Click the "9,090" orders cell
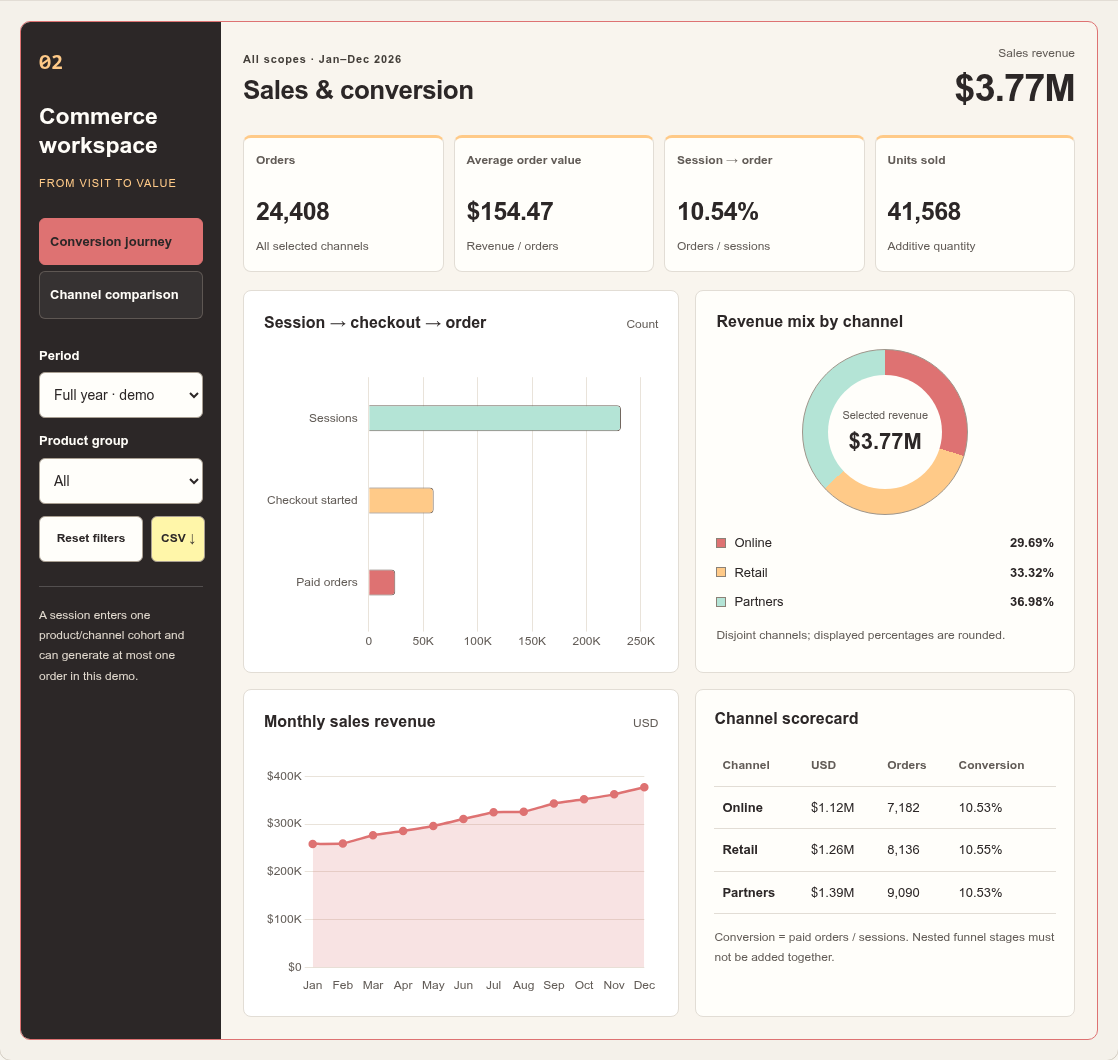1118x1060 pixels. click(903, 892)
